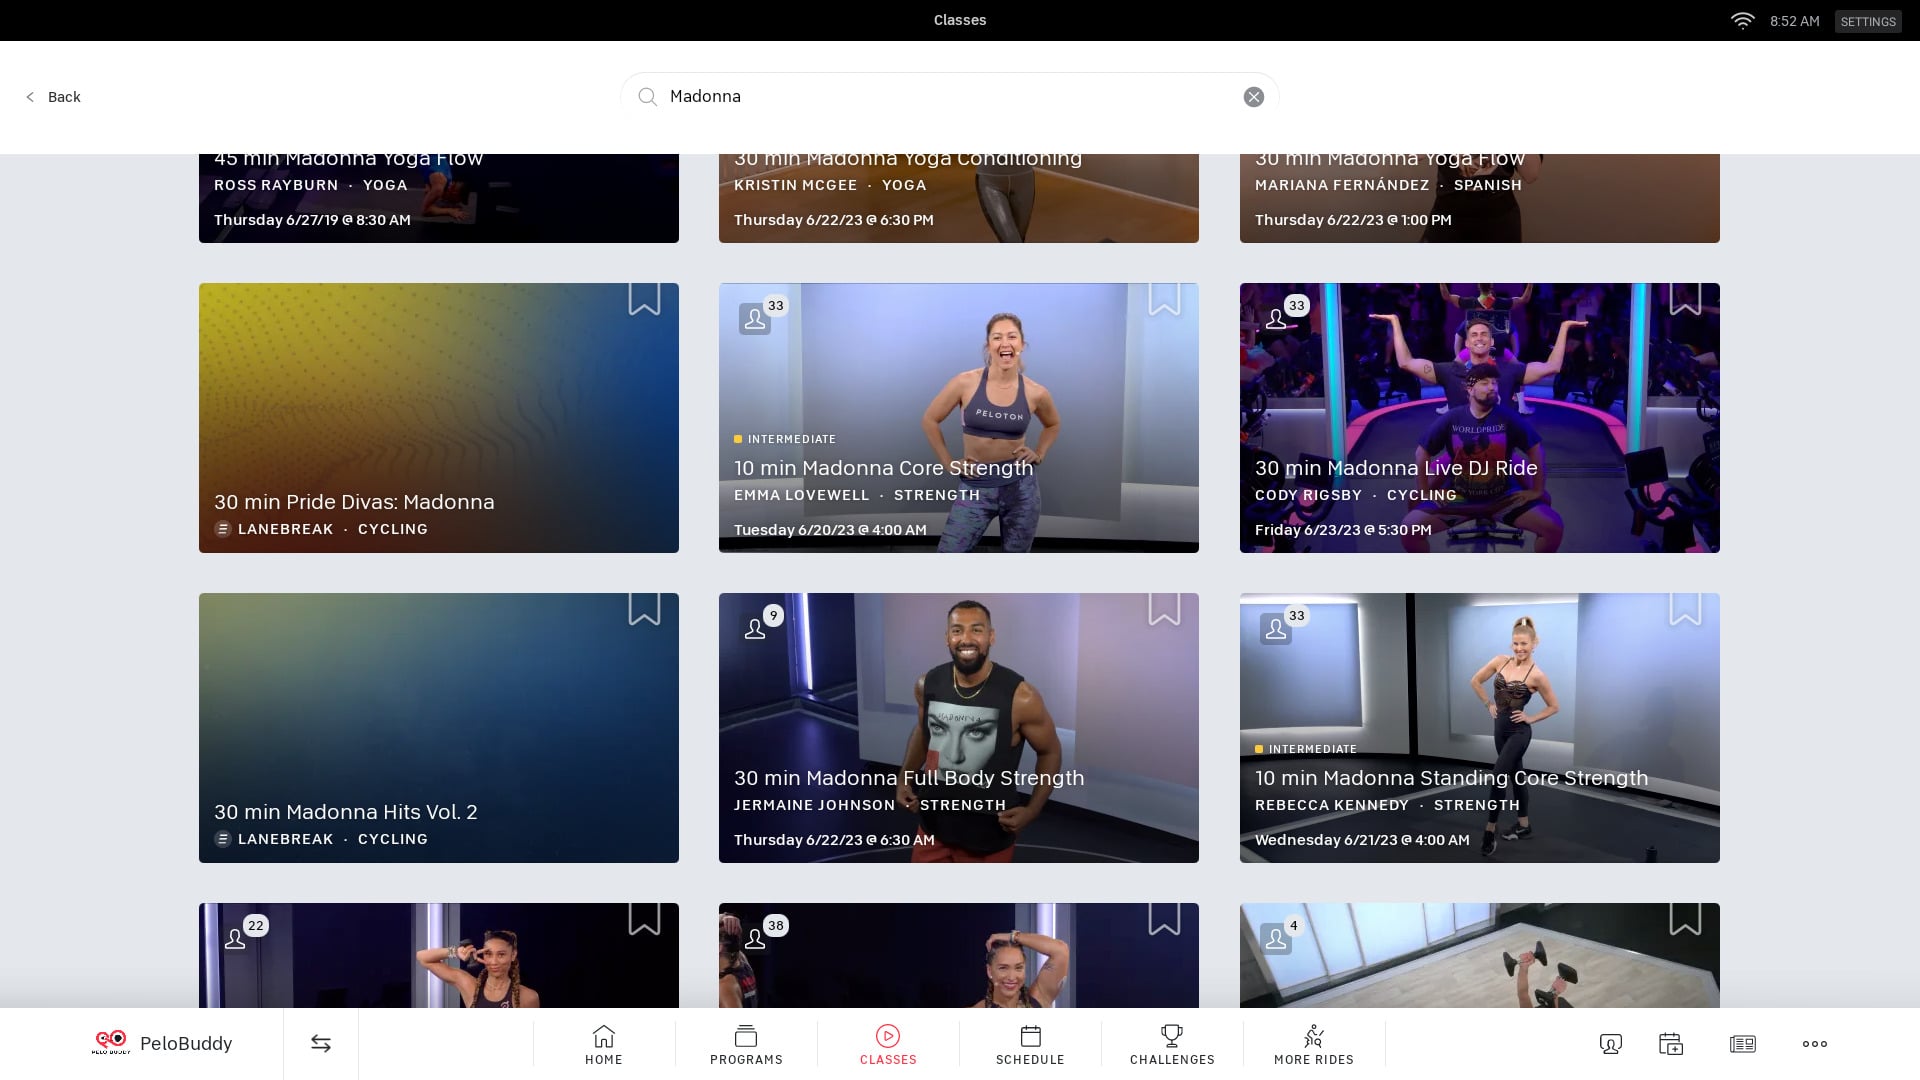
Task: Click the Lanebreak icon on Madonna Hits Vol. 2
Action: 223,839
